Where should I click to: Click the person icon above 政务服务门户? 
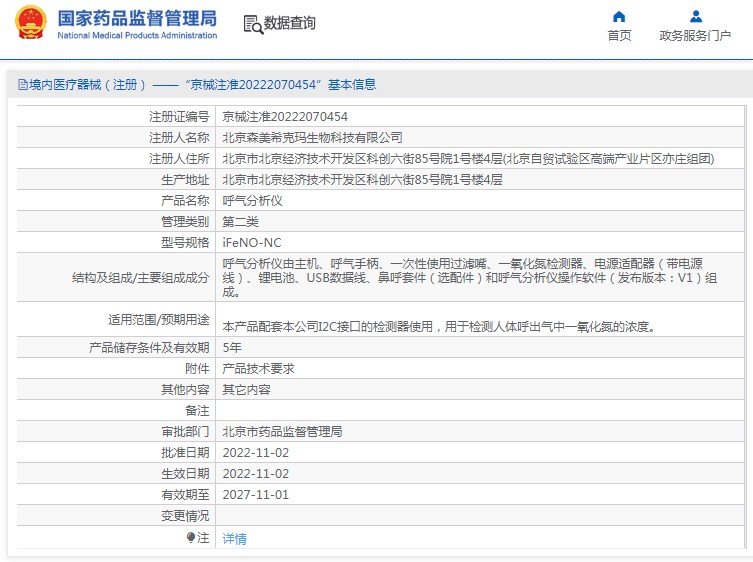click(696, 16)
